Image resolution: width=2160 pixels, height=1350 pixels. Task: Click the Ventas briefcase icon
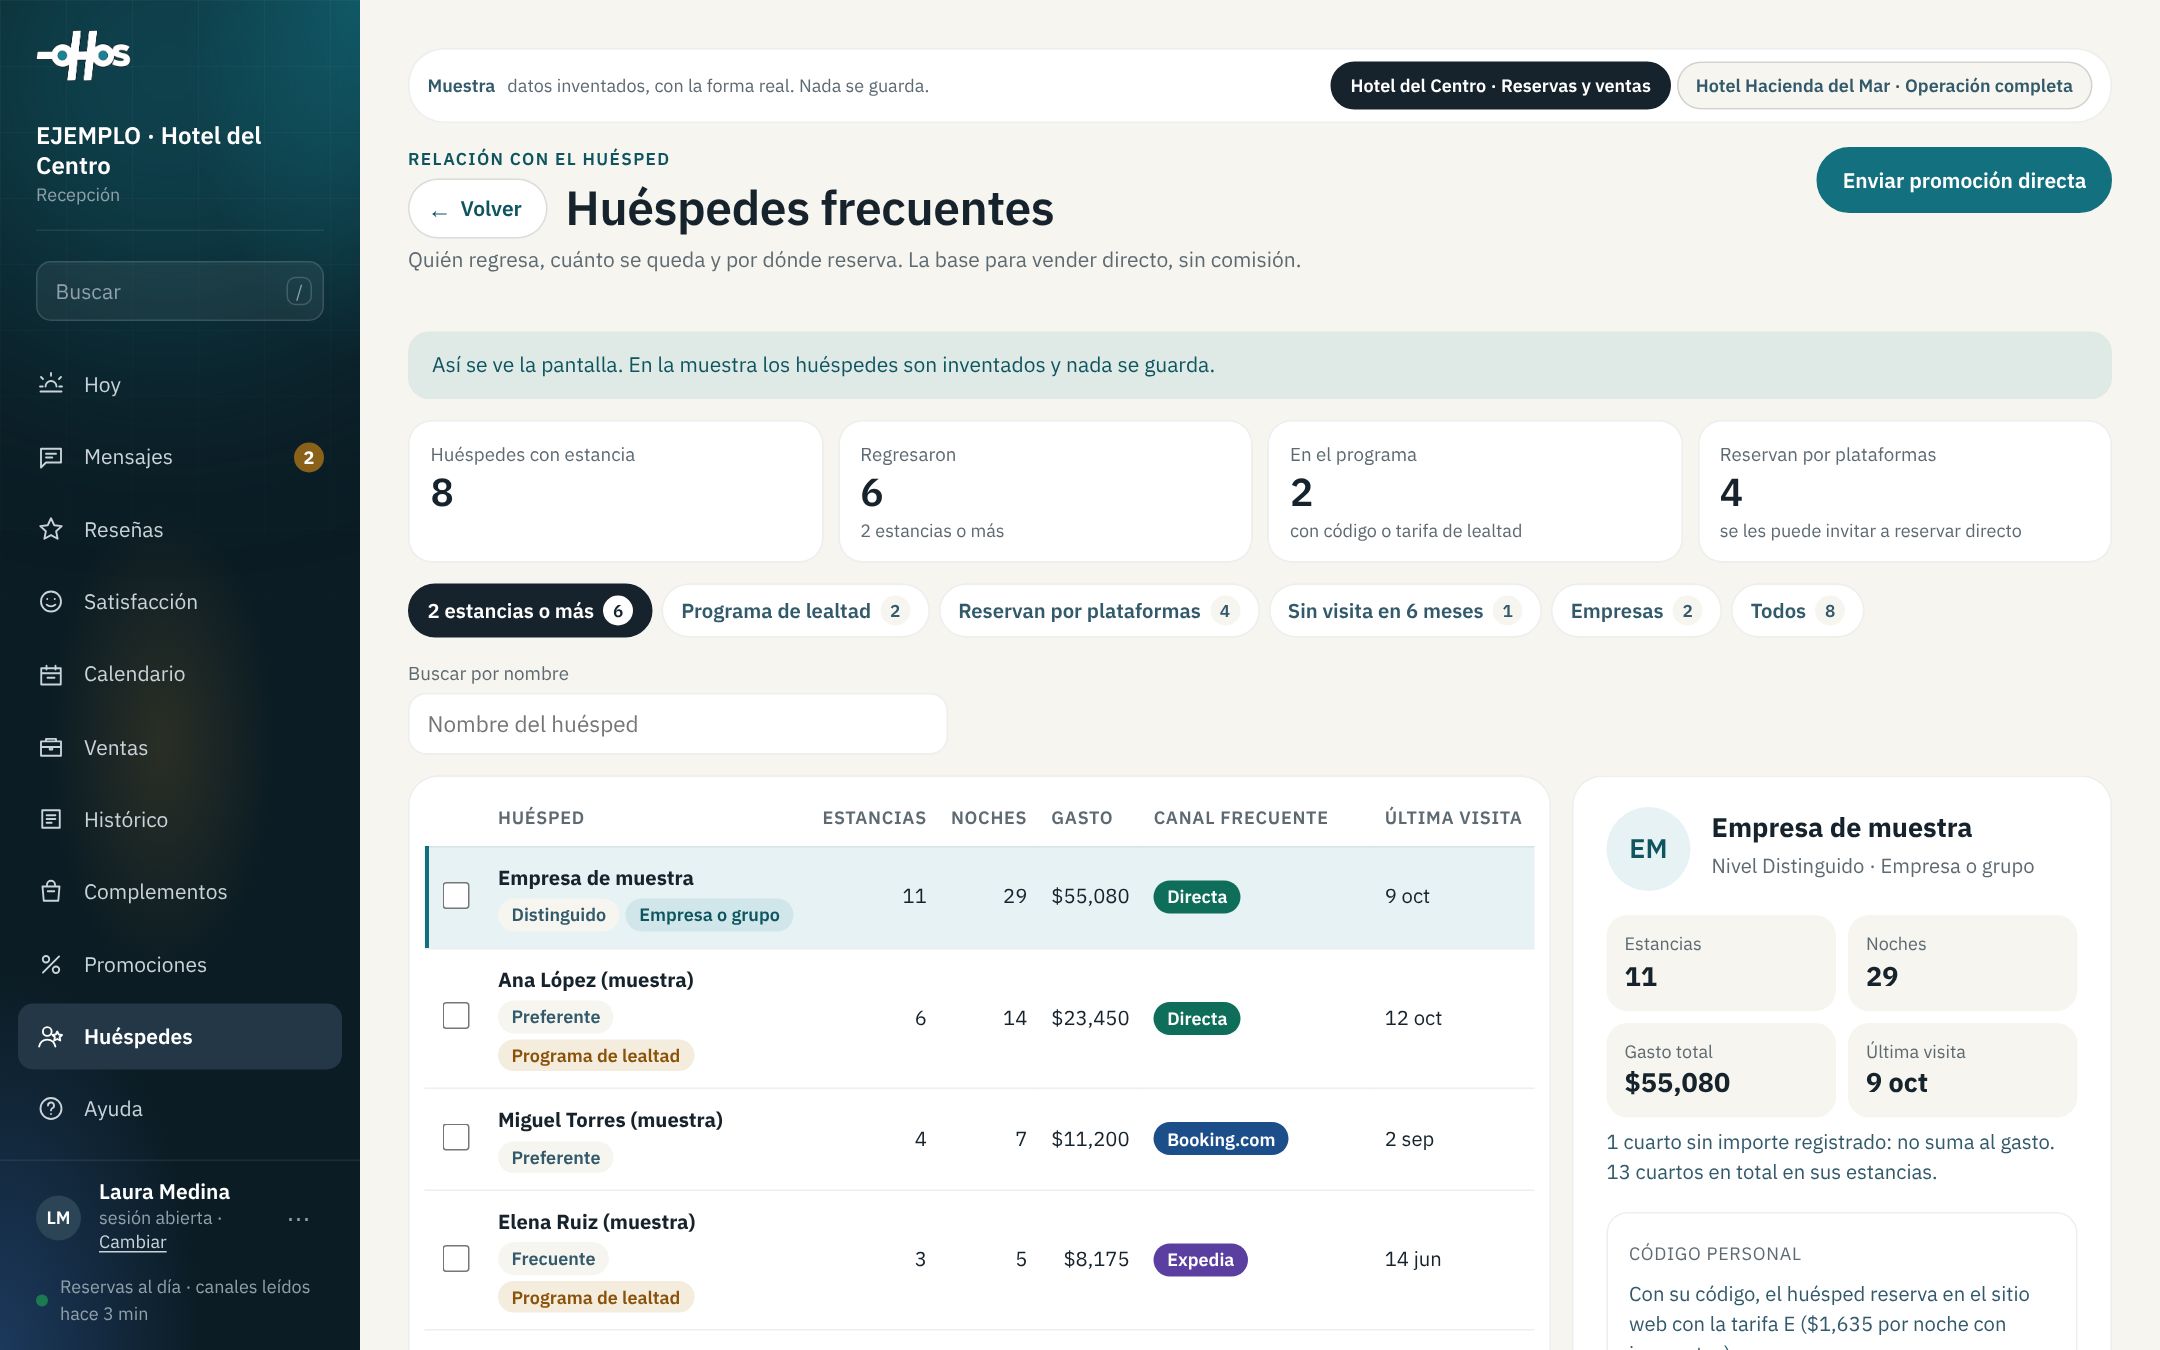(51, 747)
